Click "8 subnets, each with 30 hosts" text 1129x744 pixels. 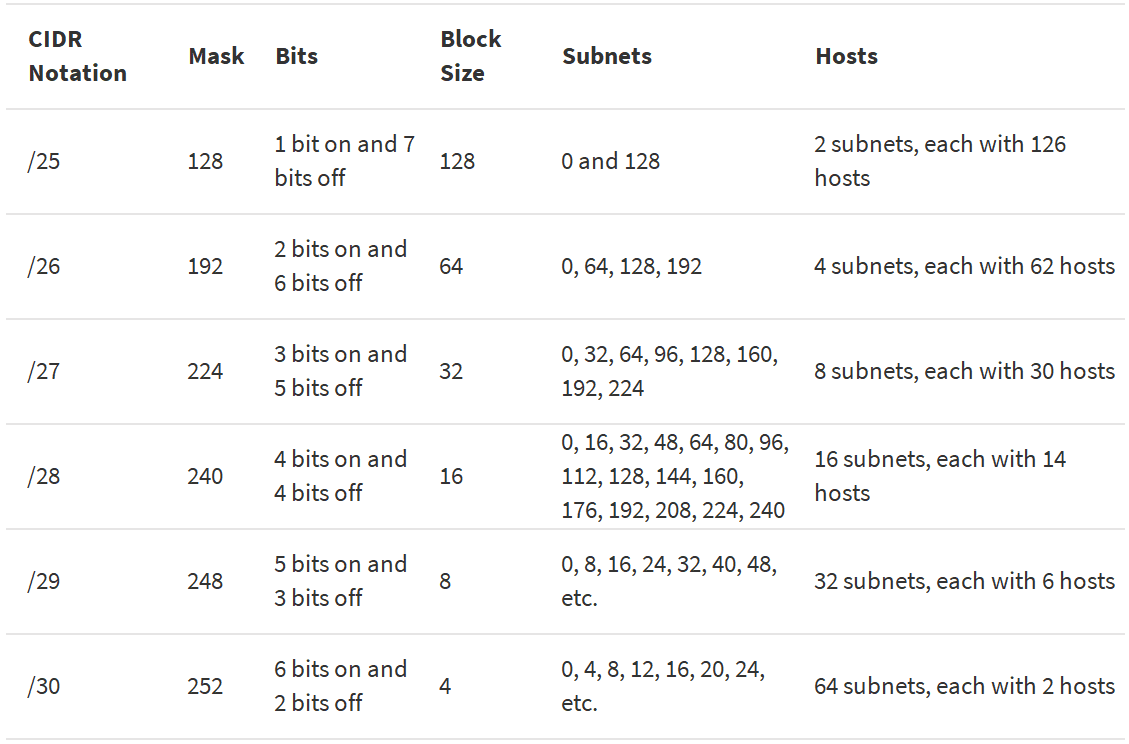(x=964, y=371)
